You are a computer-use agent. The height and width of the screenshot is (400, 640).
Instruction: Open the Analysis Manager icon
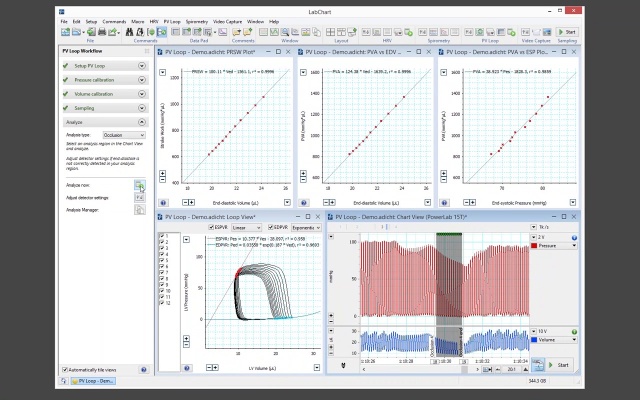click(x=140, y=210)
